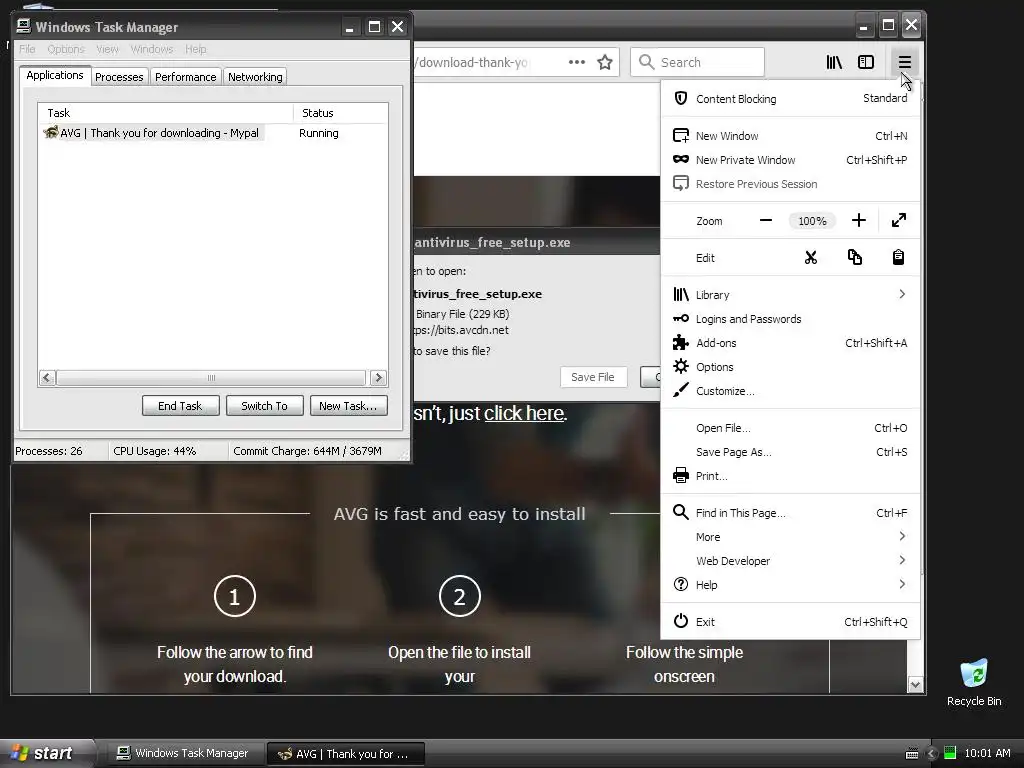Select Find in This Page...
Image resolution: width=1024 pixels, height=768 pixels.
[x=790, y=513]
